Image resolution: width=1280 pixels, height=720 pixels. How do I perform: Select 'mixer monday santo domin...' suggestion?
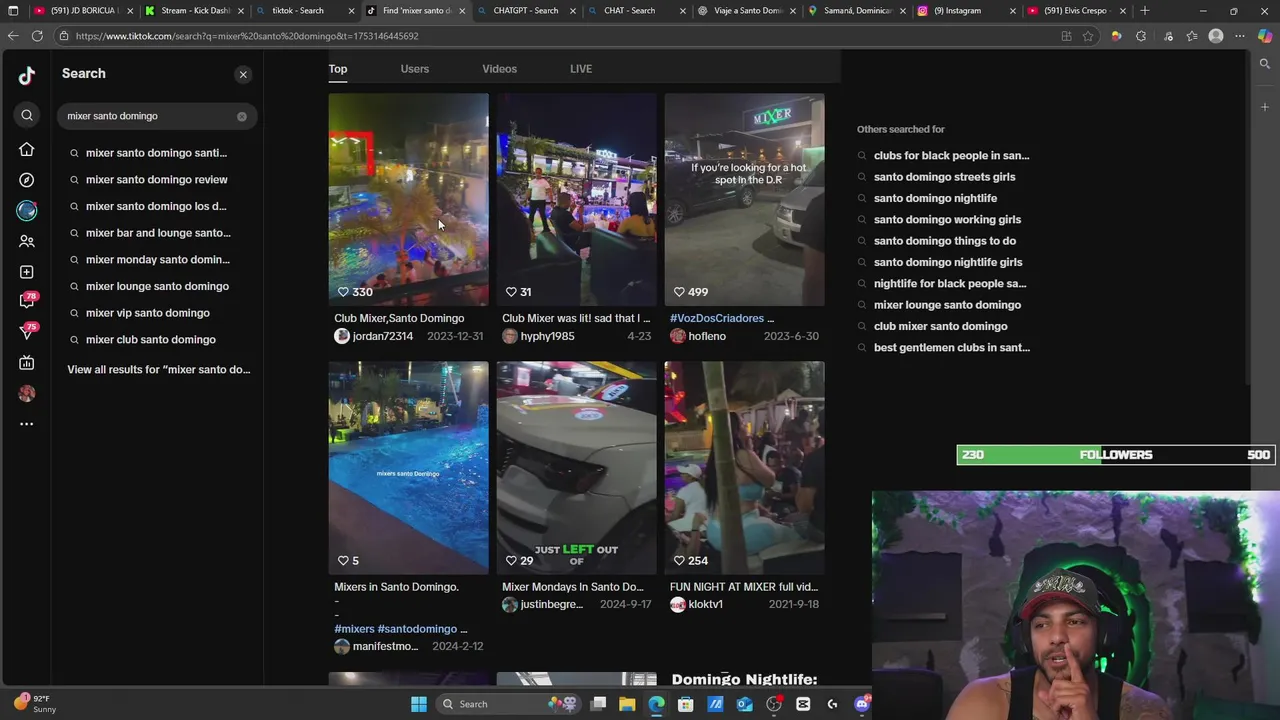[x=158, y=260]
